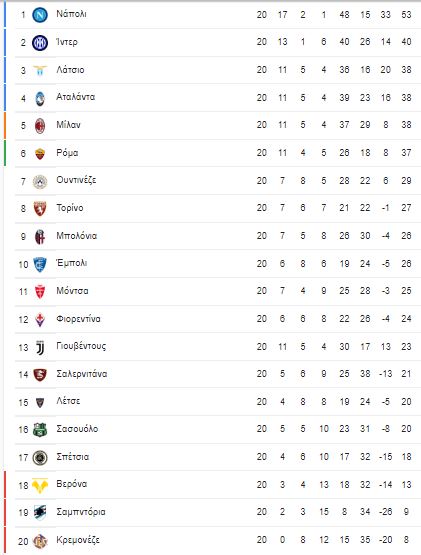
Task: Click the Juventus logo icon
Action: click(x=40, y=348)
